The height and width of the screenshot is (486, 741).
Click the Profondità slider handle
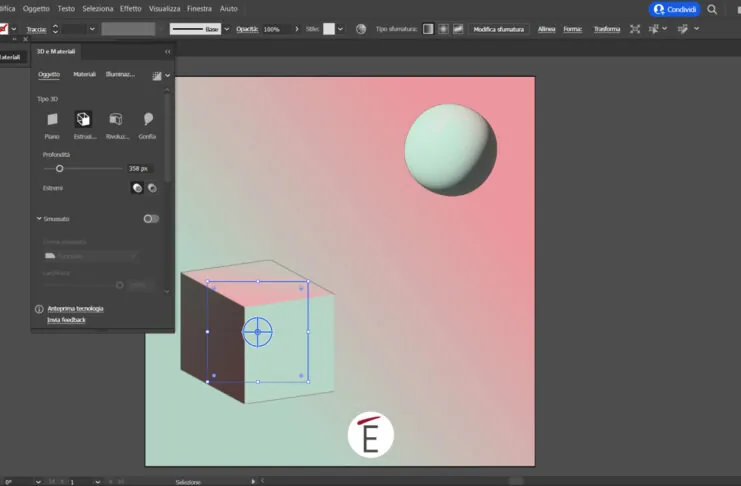59,169
